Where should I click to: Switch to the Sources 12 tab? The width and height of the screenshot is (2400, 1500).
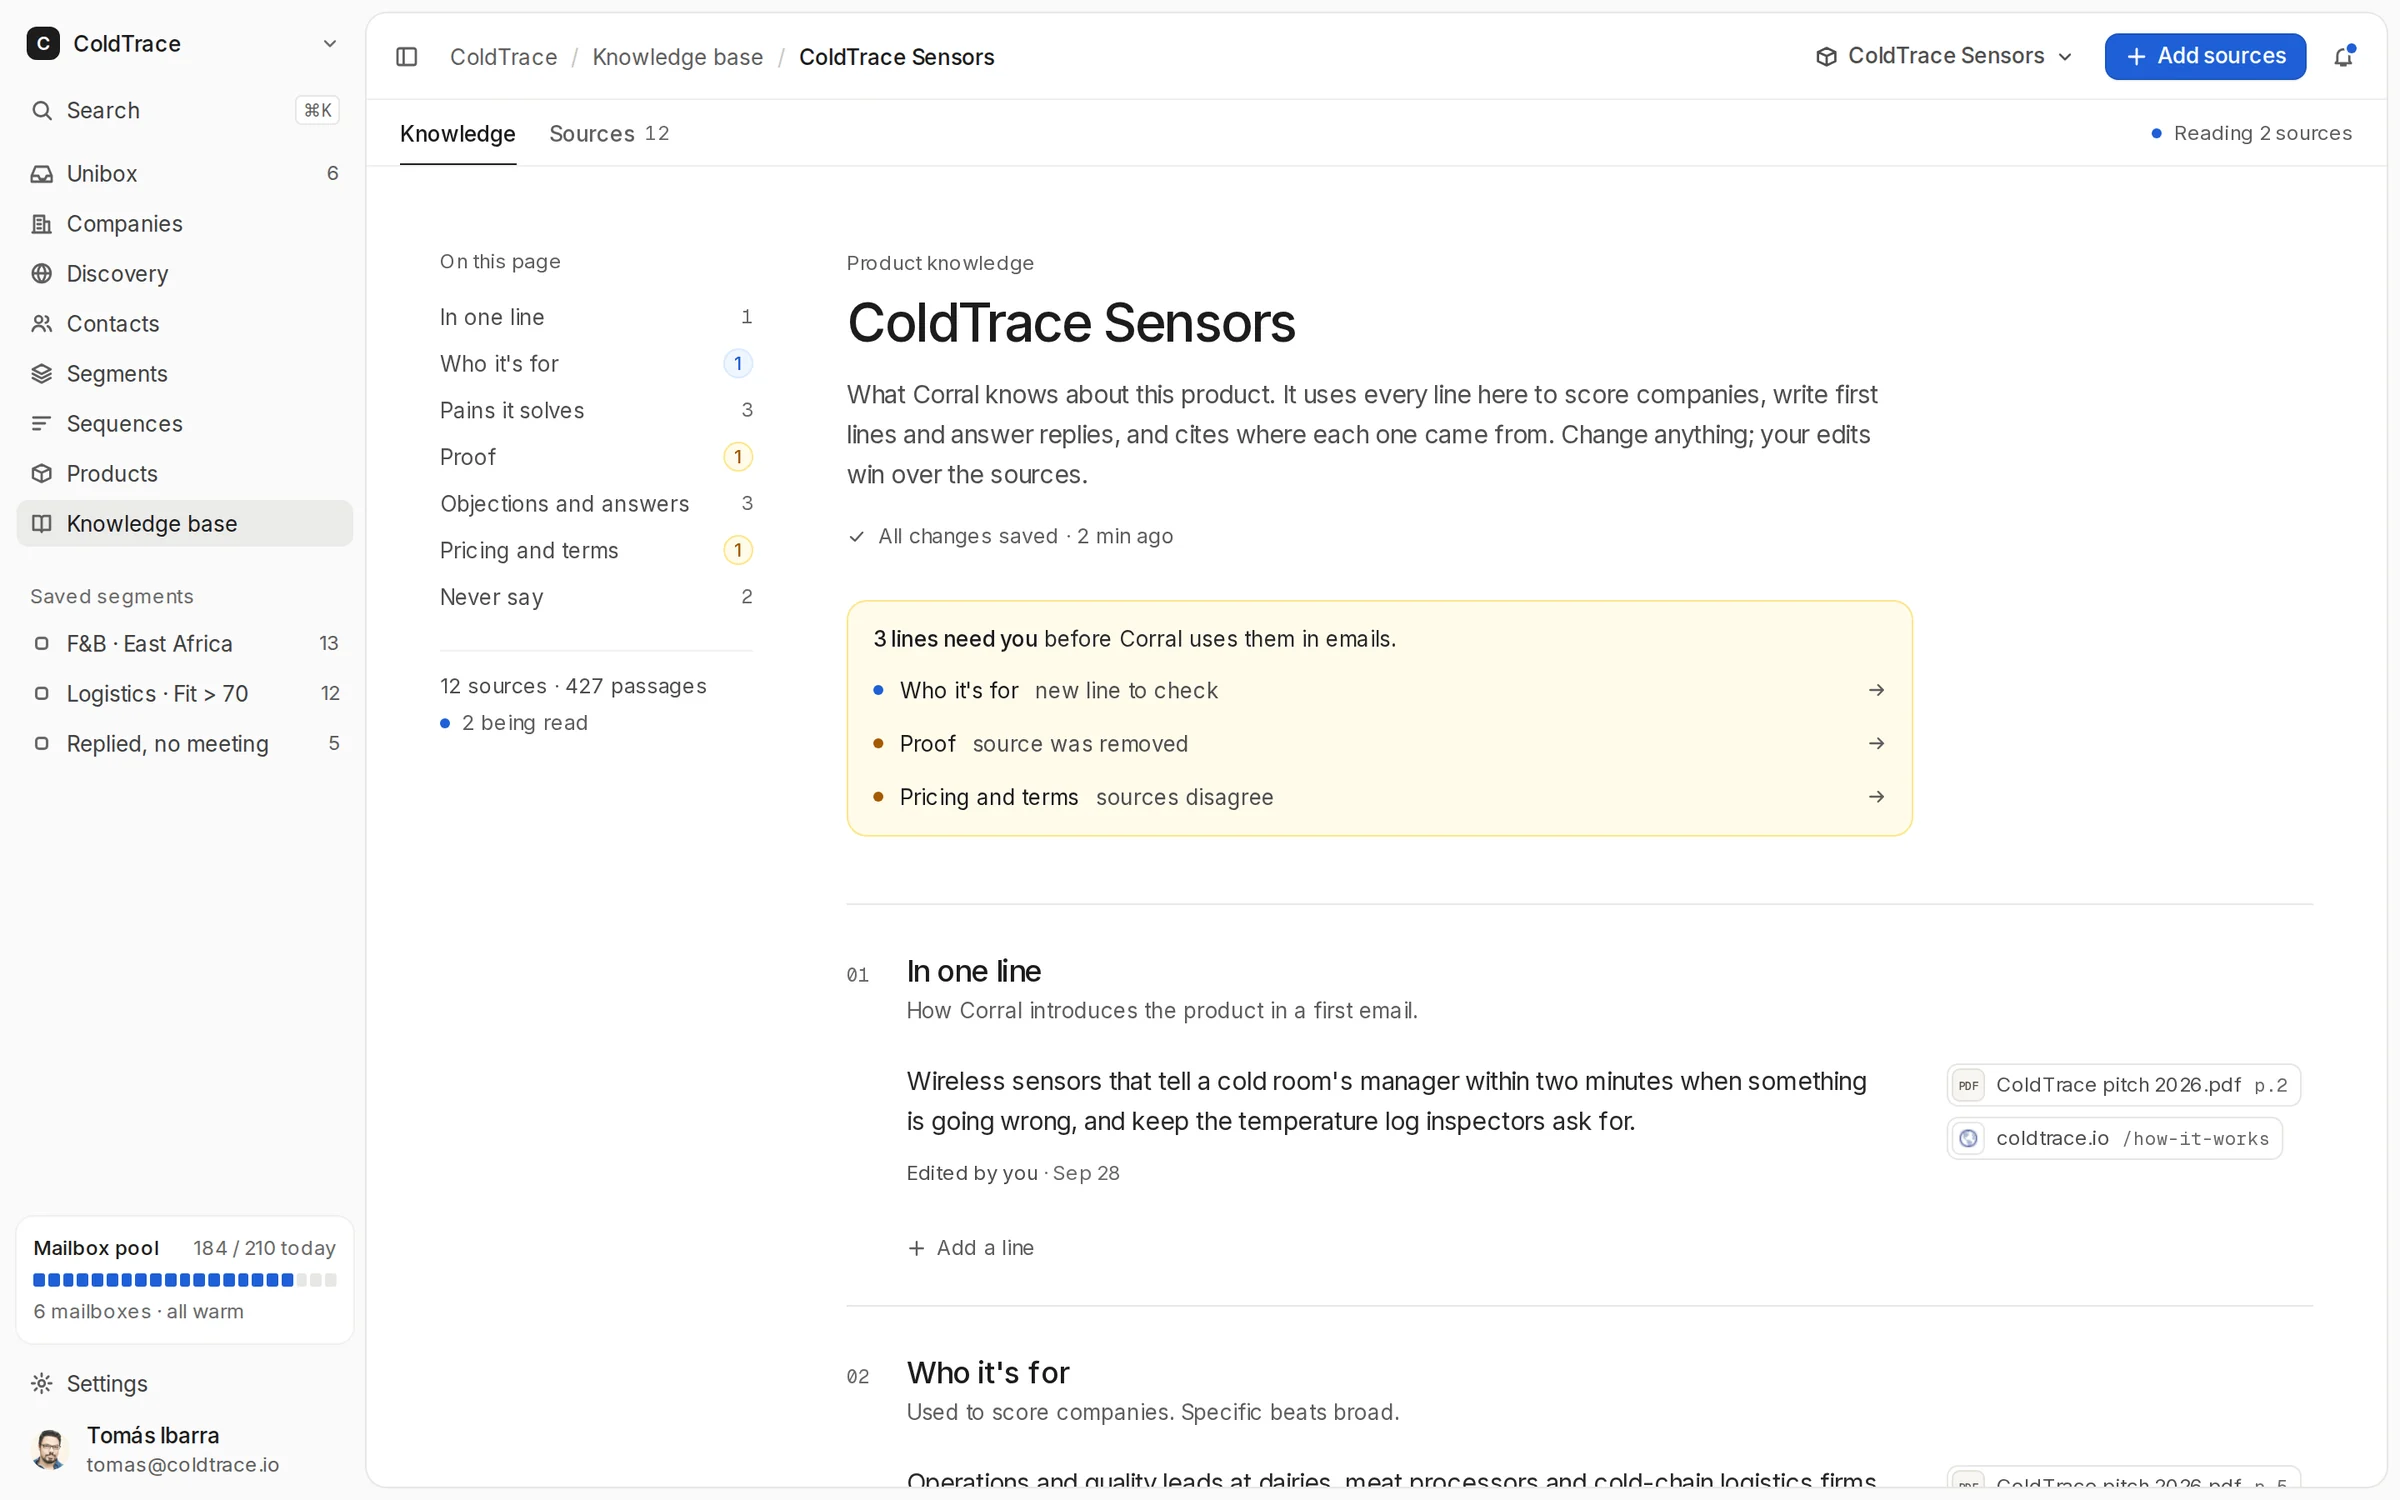tap(609, 134)
